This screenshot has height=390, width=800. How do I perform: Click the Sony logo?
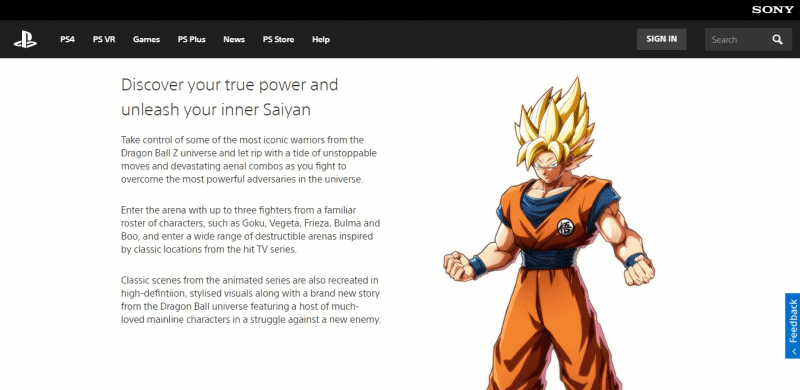772,10
